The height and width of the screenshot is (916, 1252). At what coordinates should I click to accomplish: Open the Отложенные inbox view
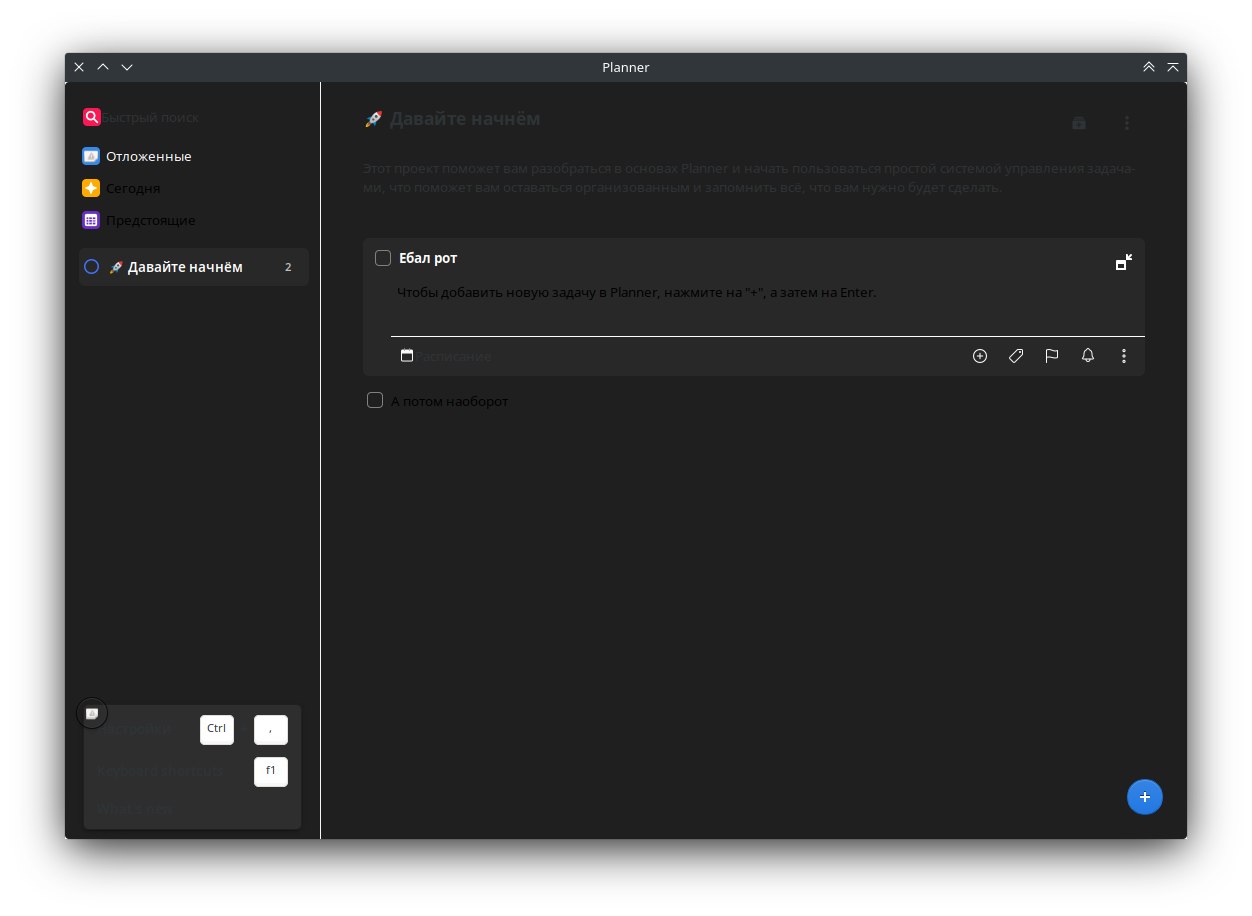coord(194,156)
